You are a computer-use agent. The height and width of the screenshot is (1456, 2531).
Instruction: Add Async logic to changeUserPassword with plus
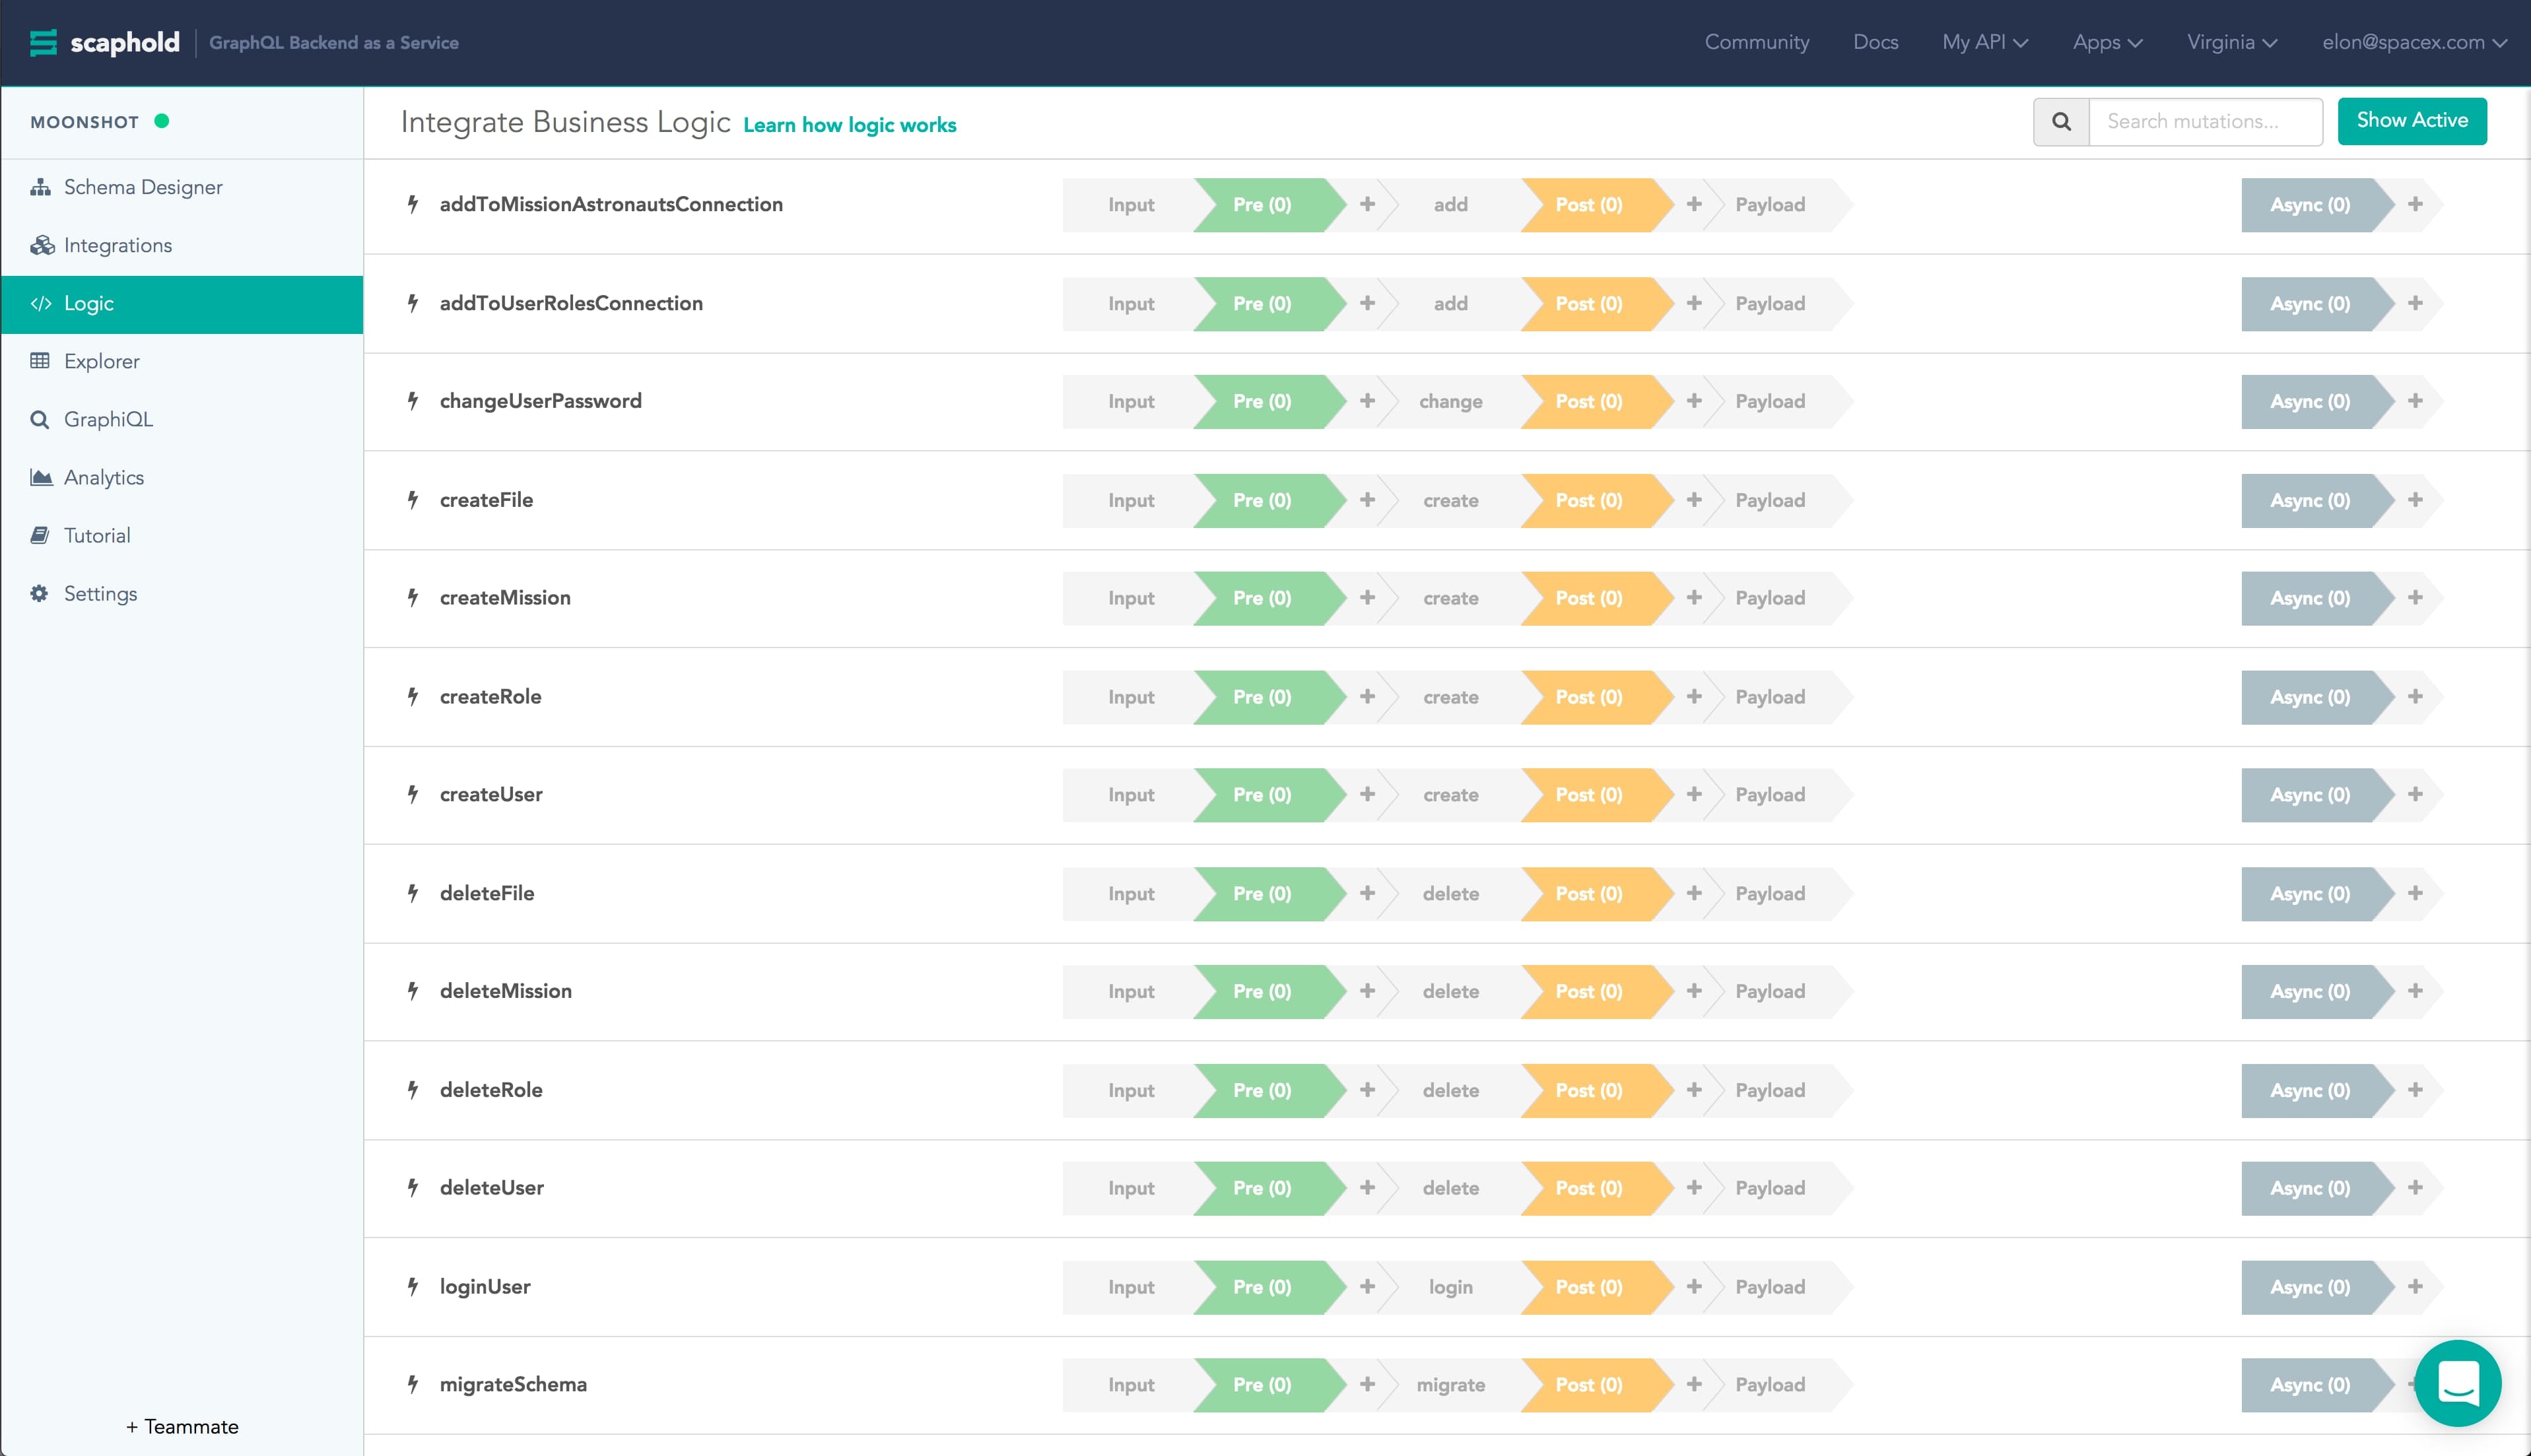(x=2414, y=401)
